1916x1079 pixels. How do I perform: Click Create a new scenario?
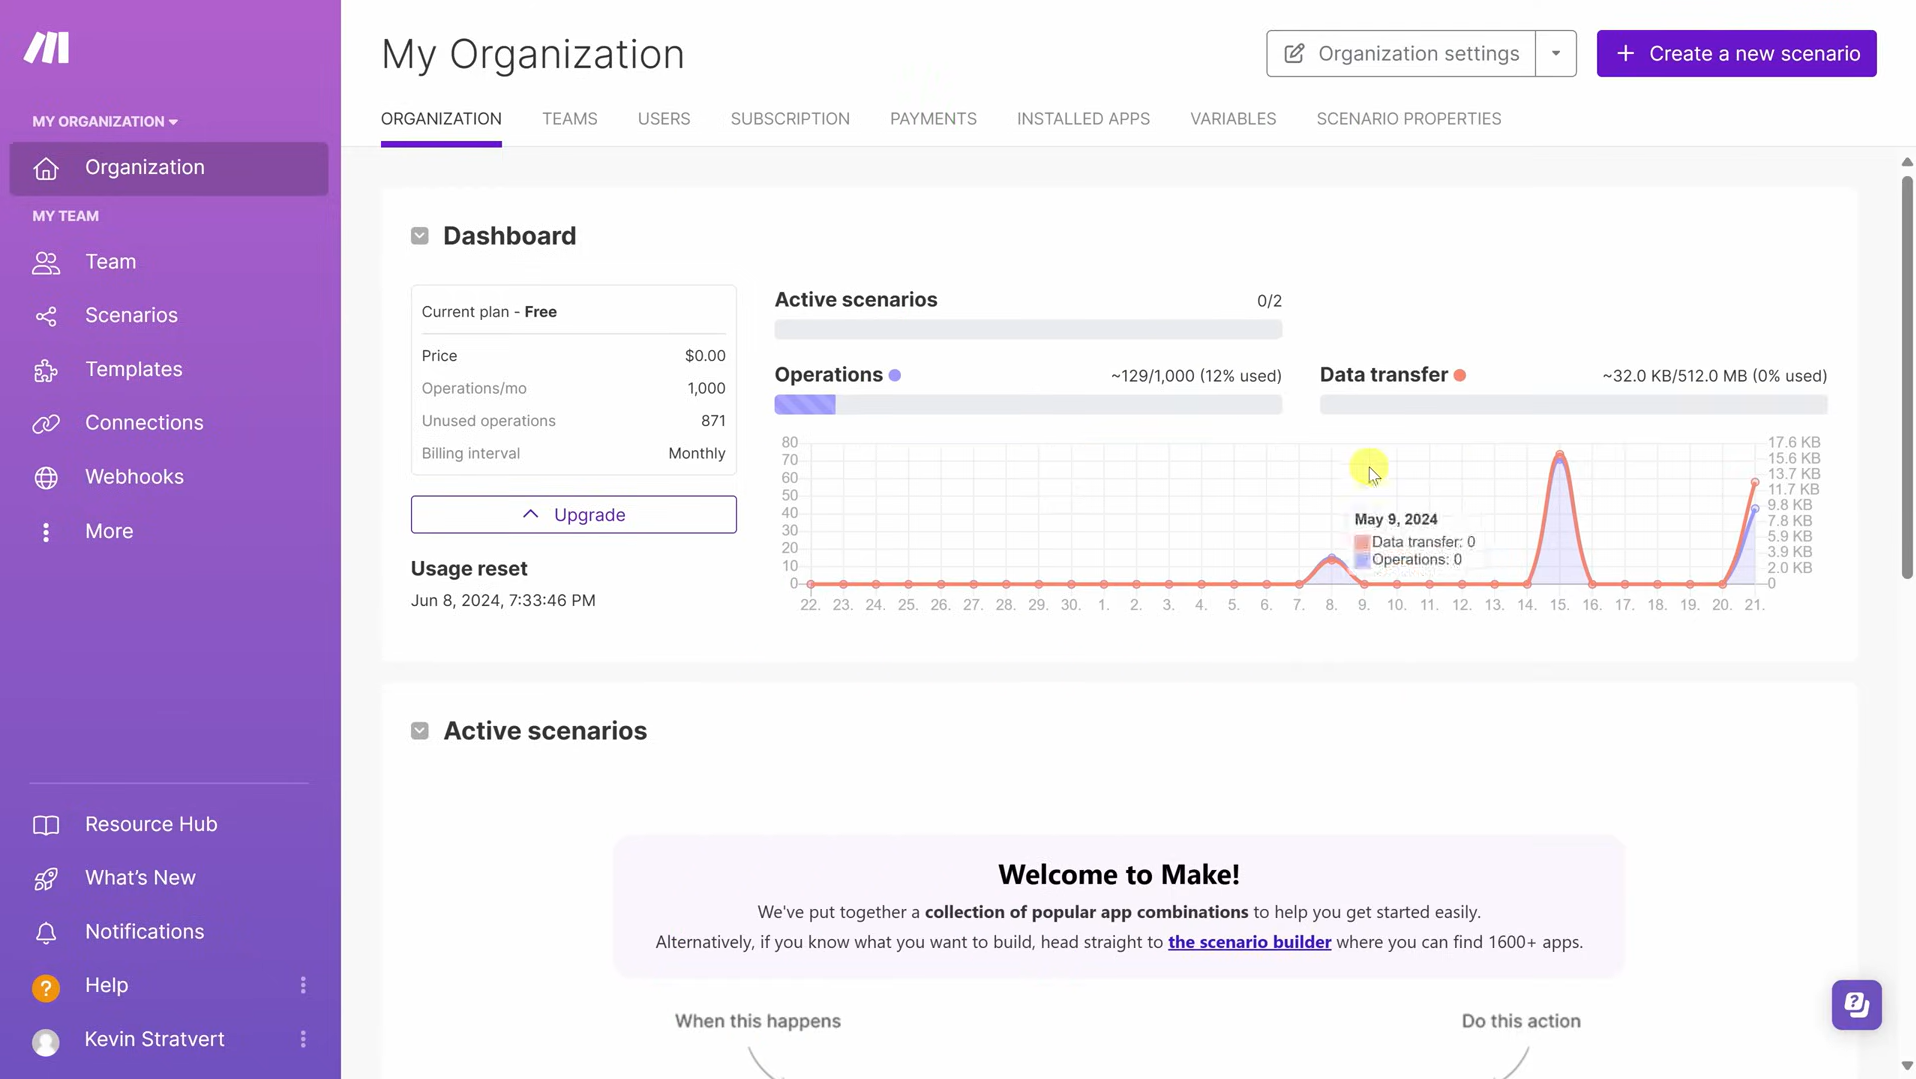click(x=1736, y=53)
